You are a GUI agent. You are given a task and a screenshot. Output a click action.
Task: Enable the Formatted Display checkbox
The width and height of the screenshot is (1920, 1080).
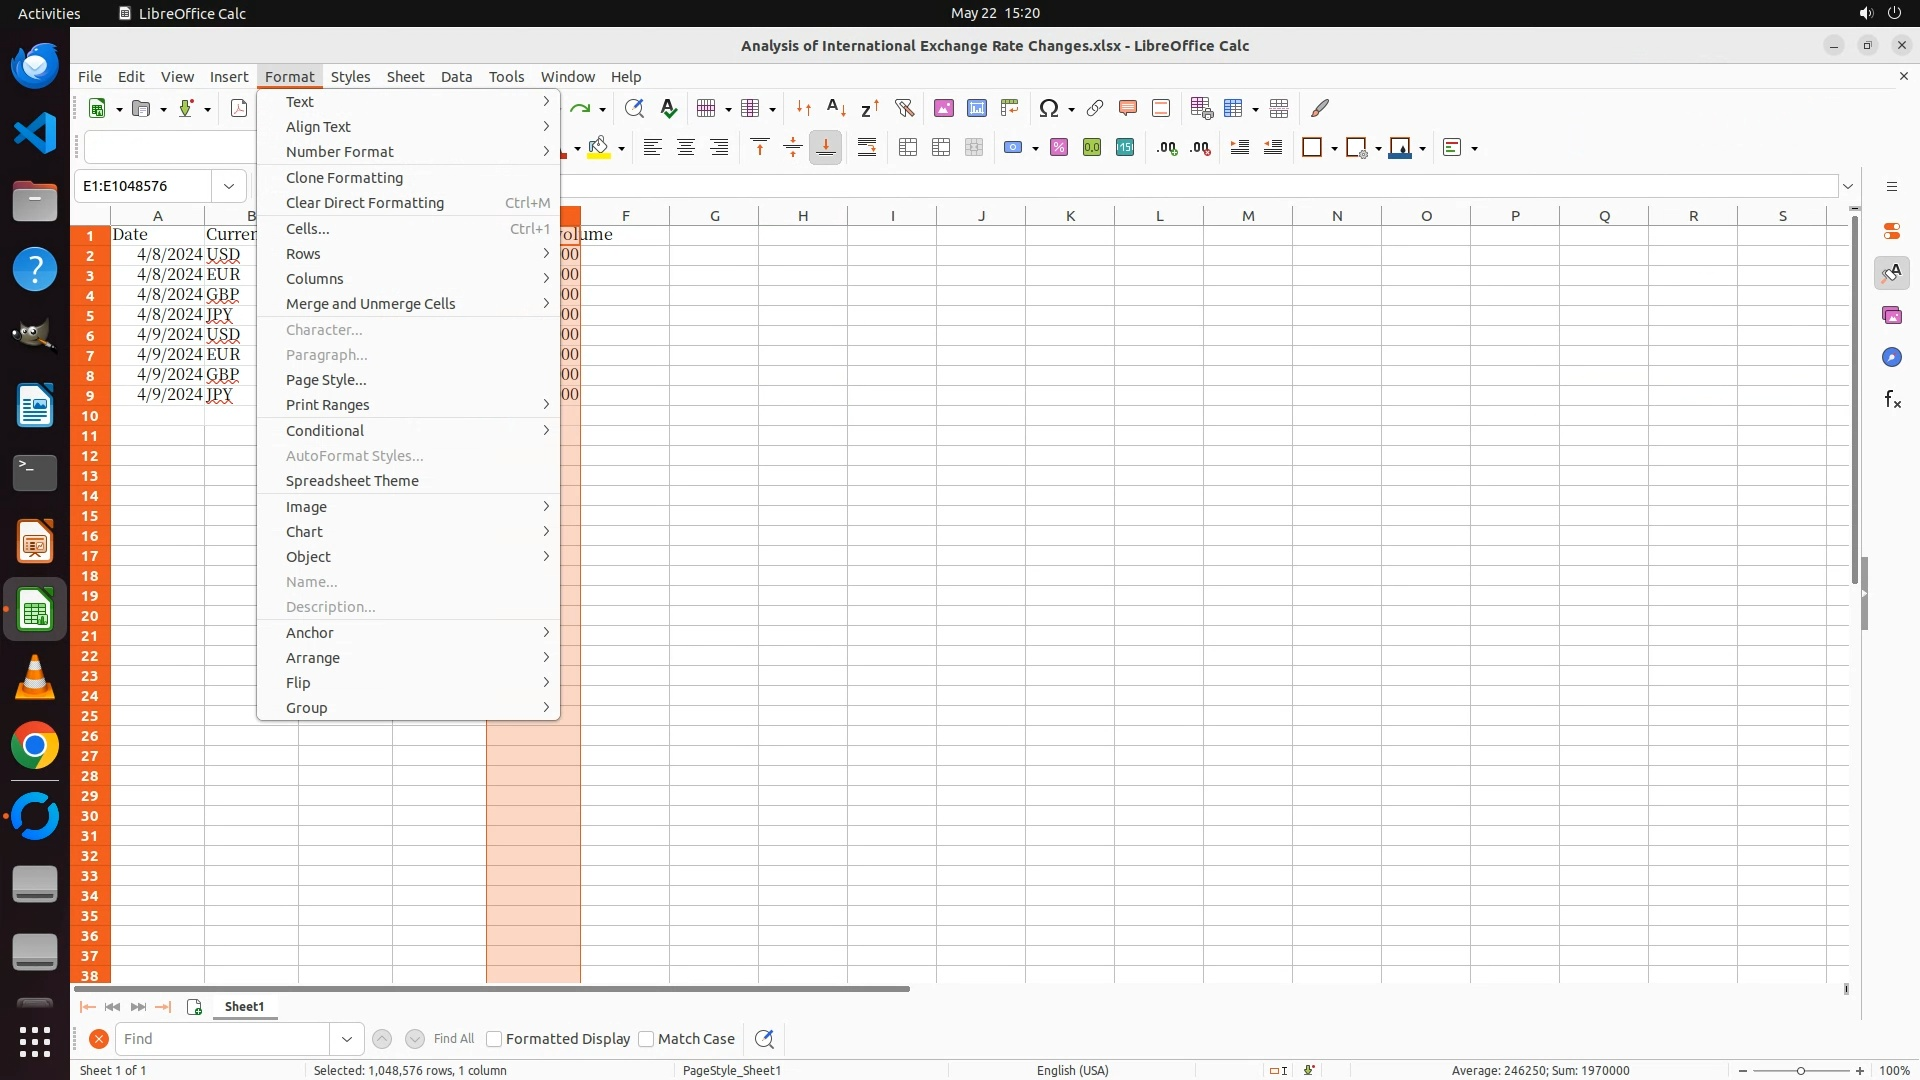coord(494,1039)
